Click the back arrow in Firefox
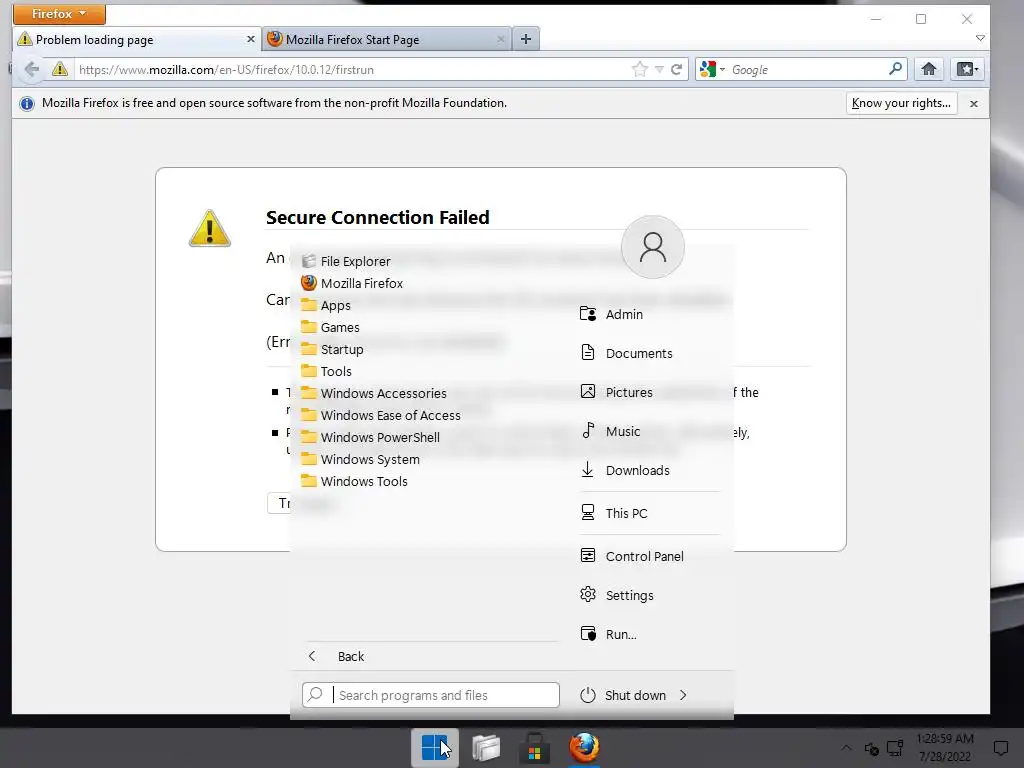Image resolution: width=1024 pixels, height=768 pixels. 31,69
